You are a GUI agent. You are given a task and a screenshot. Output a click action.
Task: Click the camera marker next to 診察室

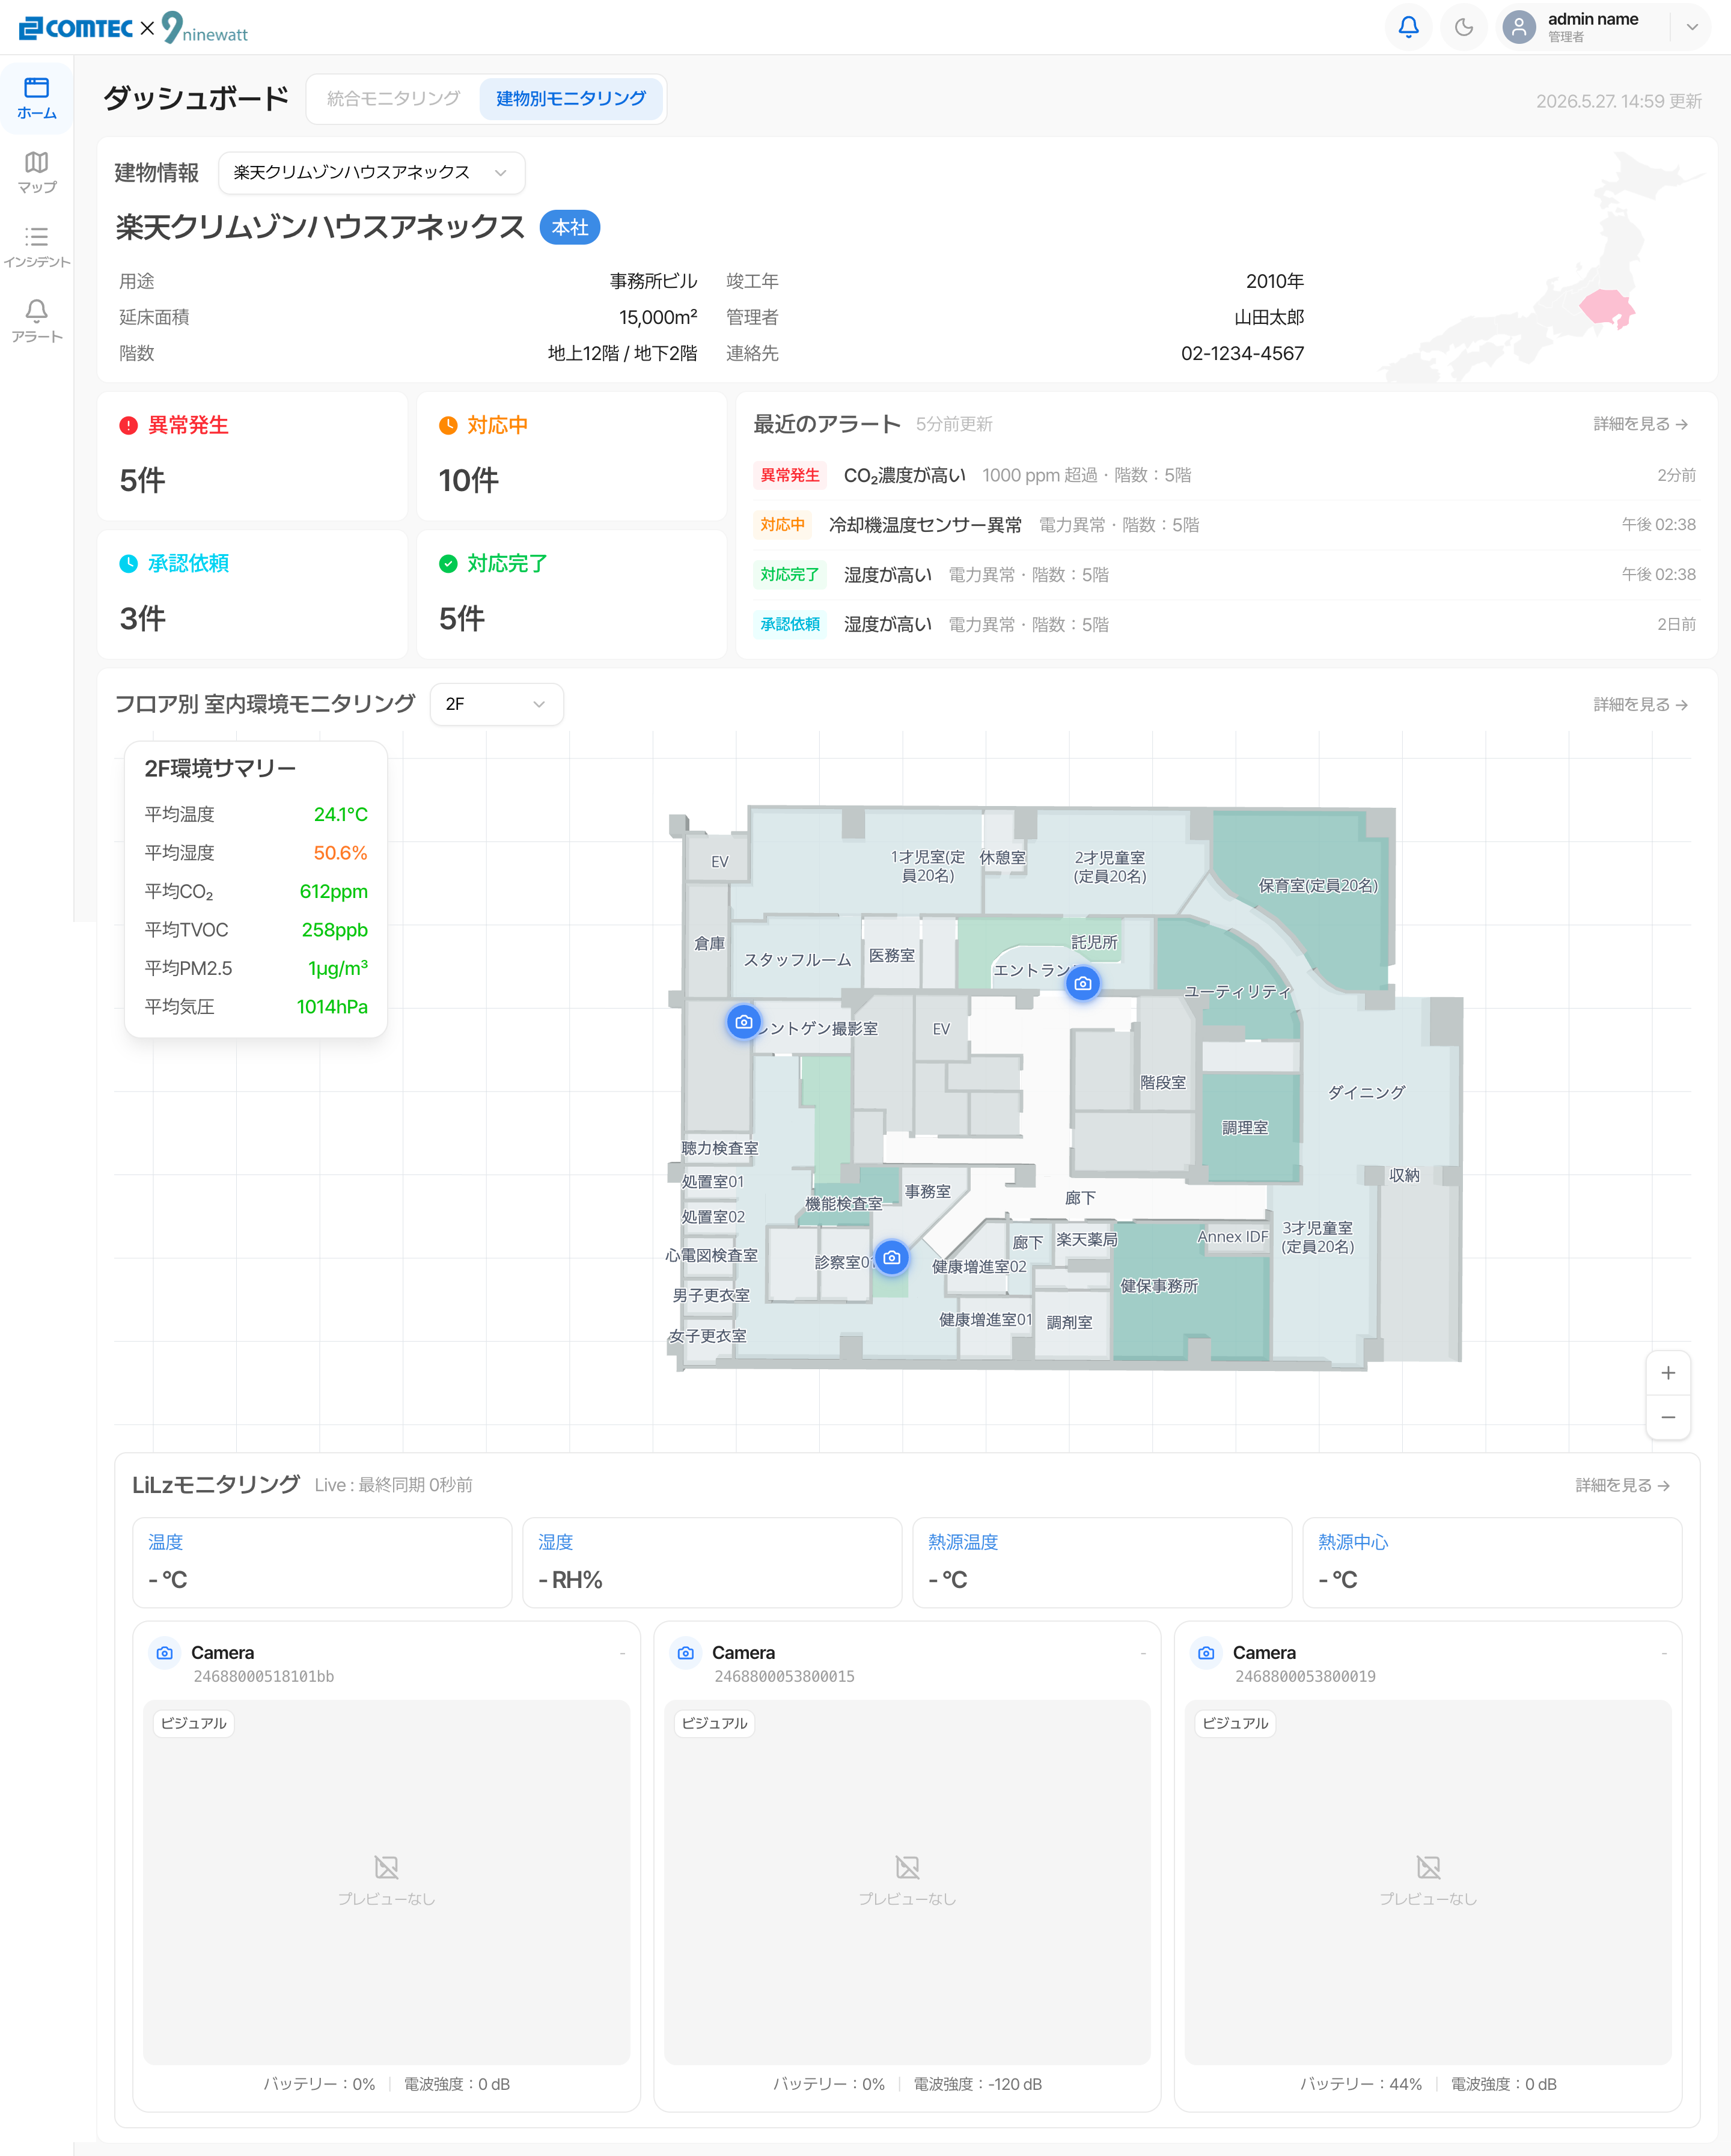coord(892,1257)
